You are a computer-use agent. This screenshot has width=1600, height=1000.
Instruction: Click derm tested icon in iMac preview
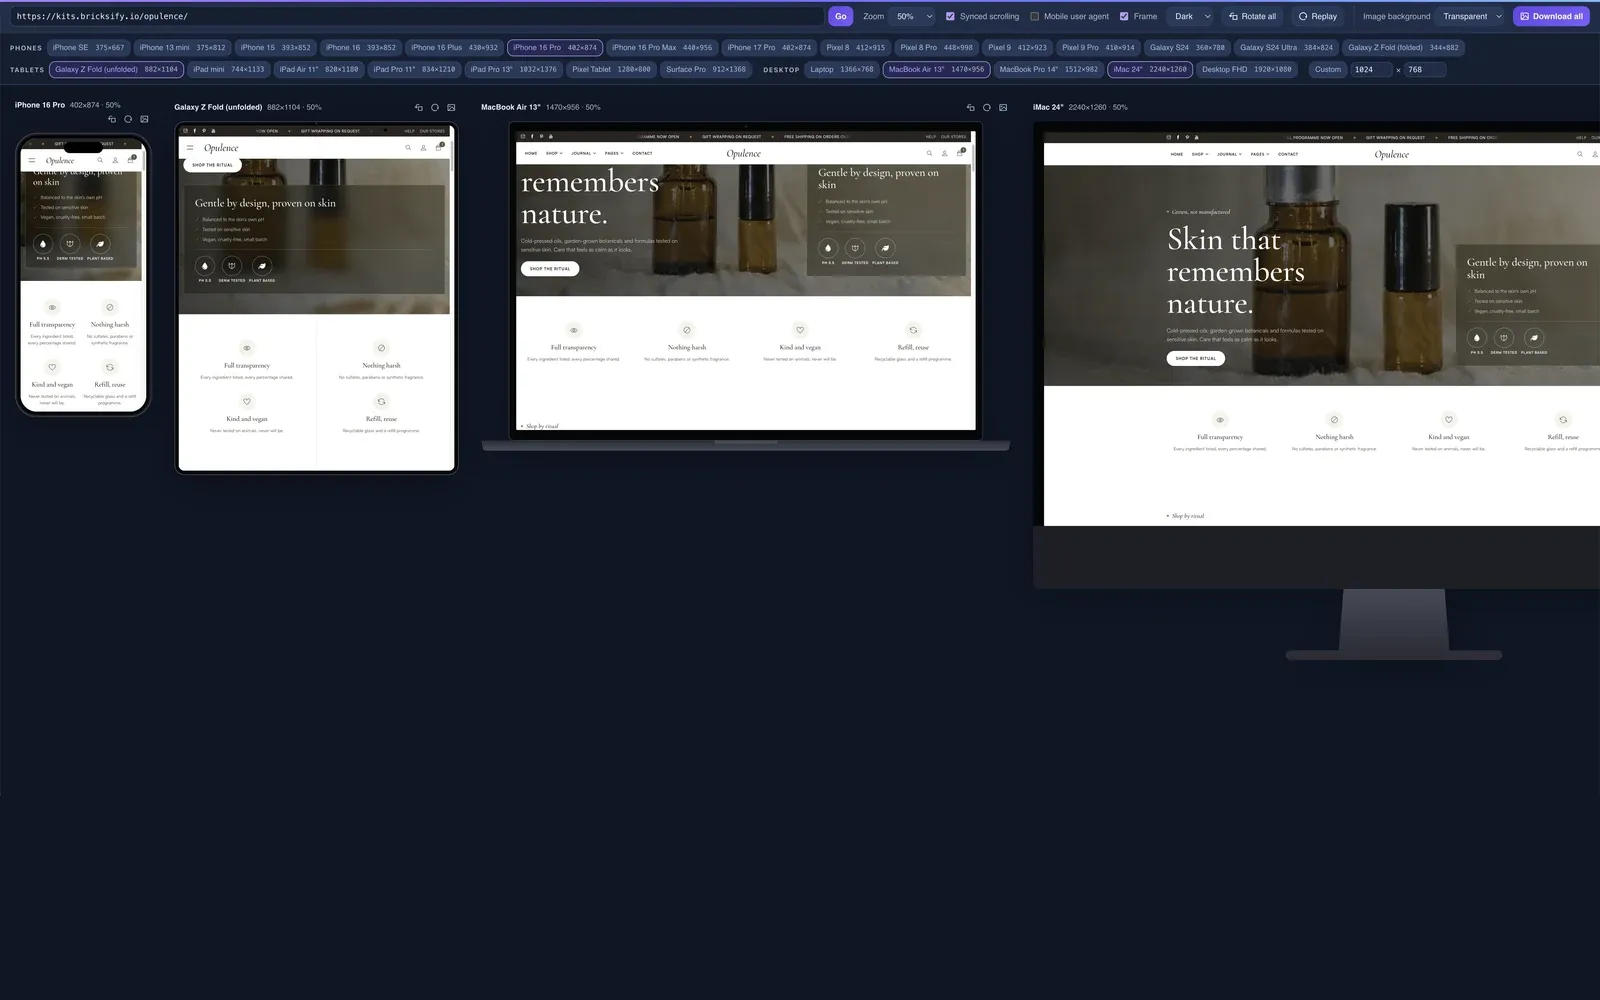pos(1504,338)
